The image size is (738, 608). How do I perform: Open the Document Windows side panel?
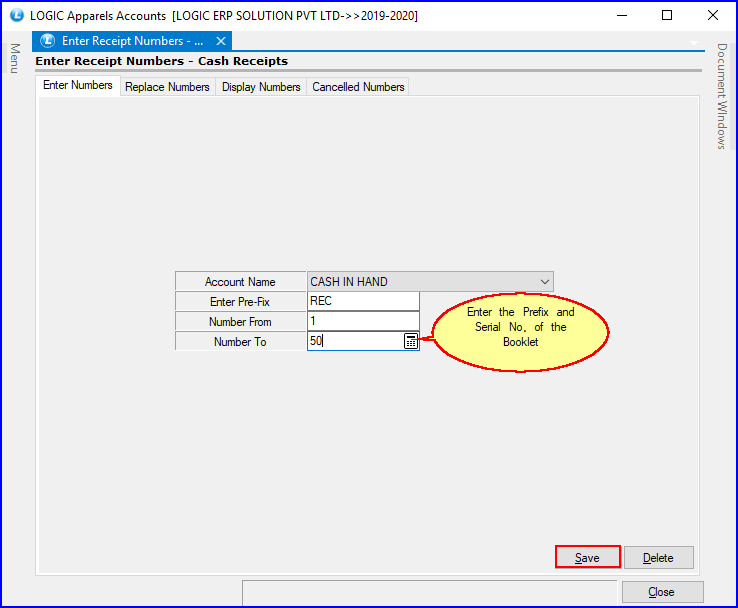point(722,96)
